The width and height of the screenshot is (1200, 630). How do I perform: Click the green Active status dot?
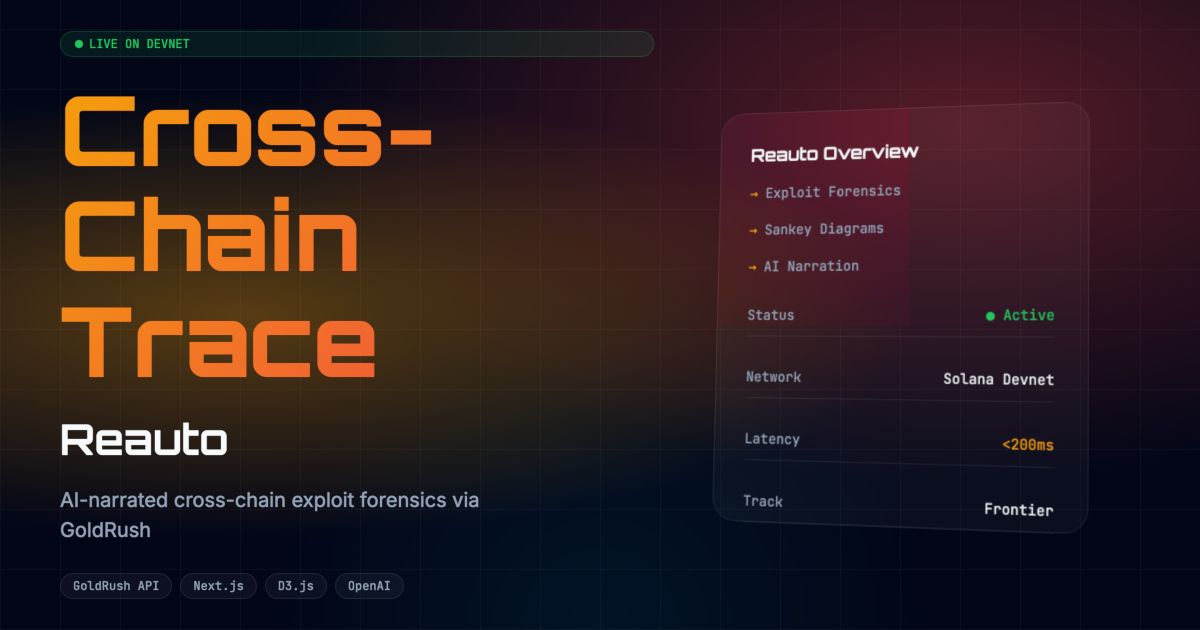[990, 316]
